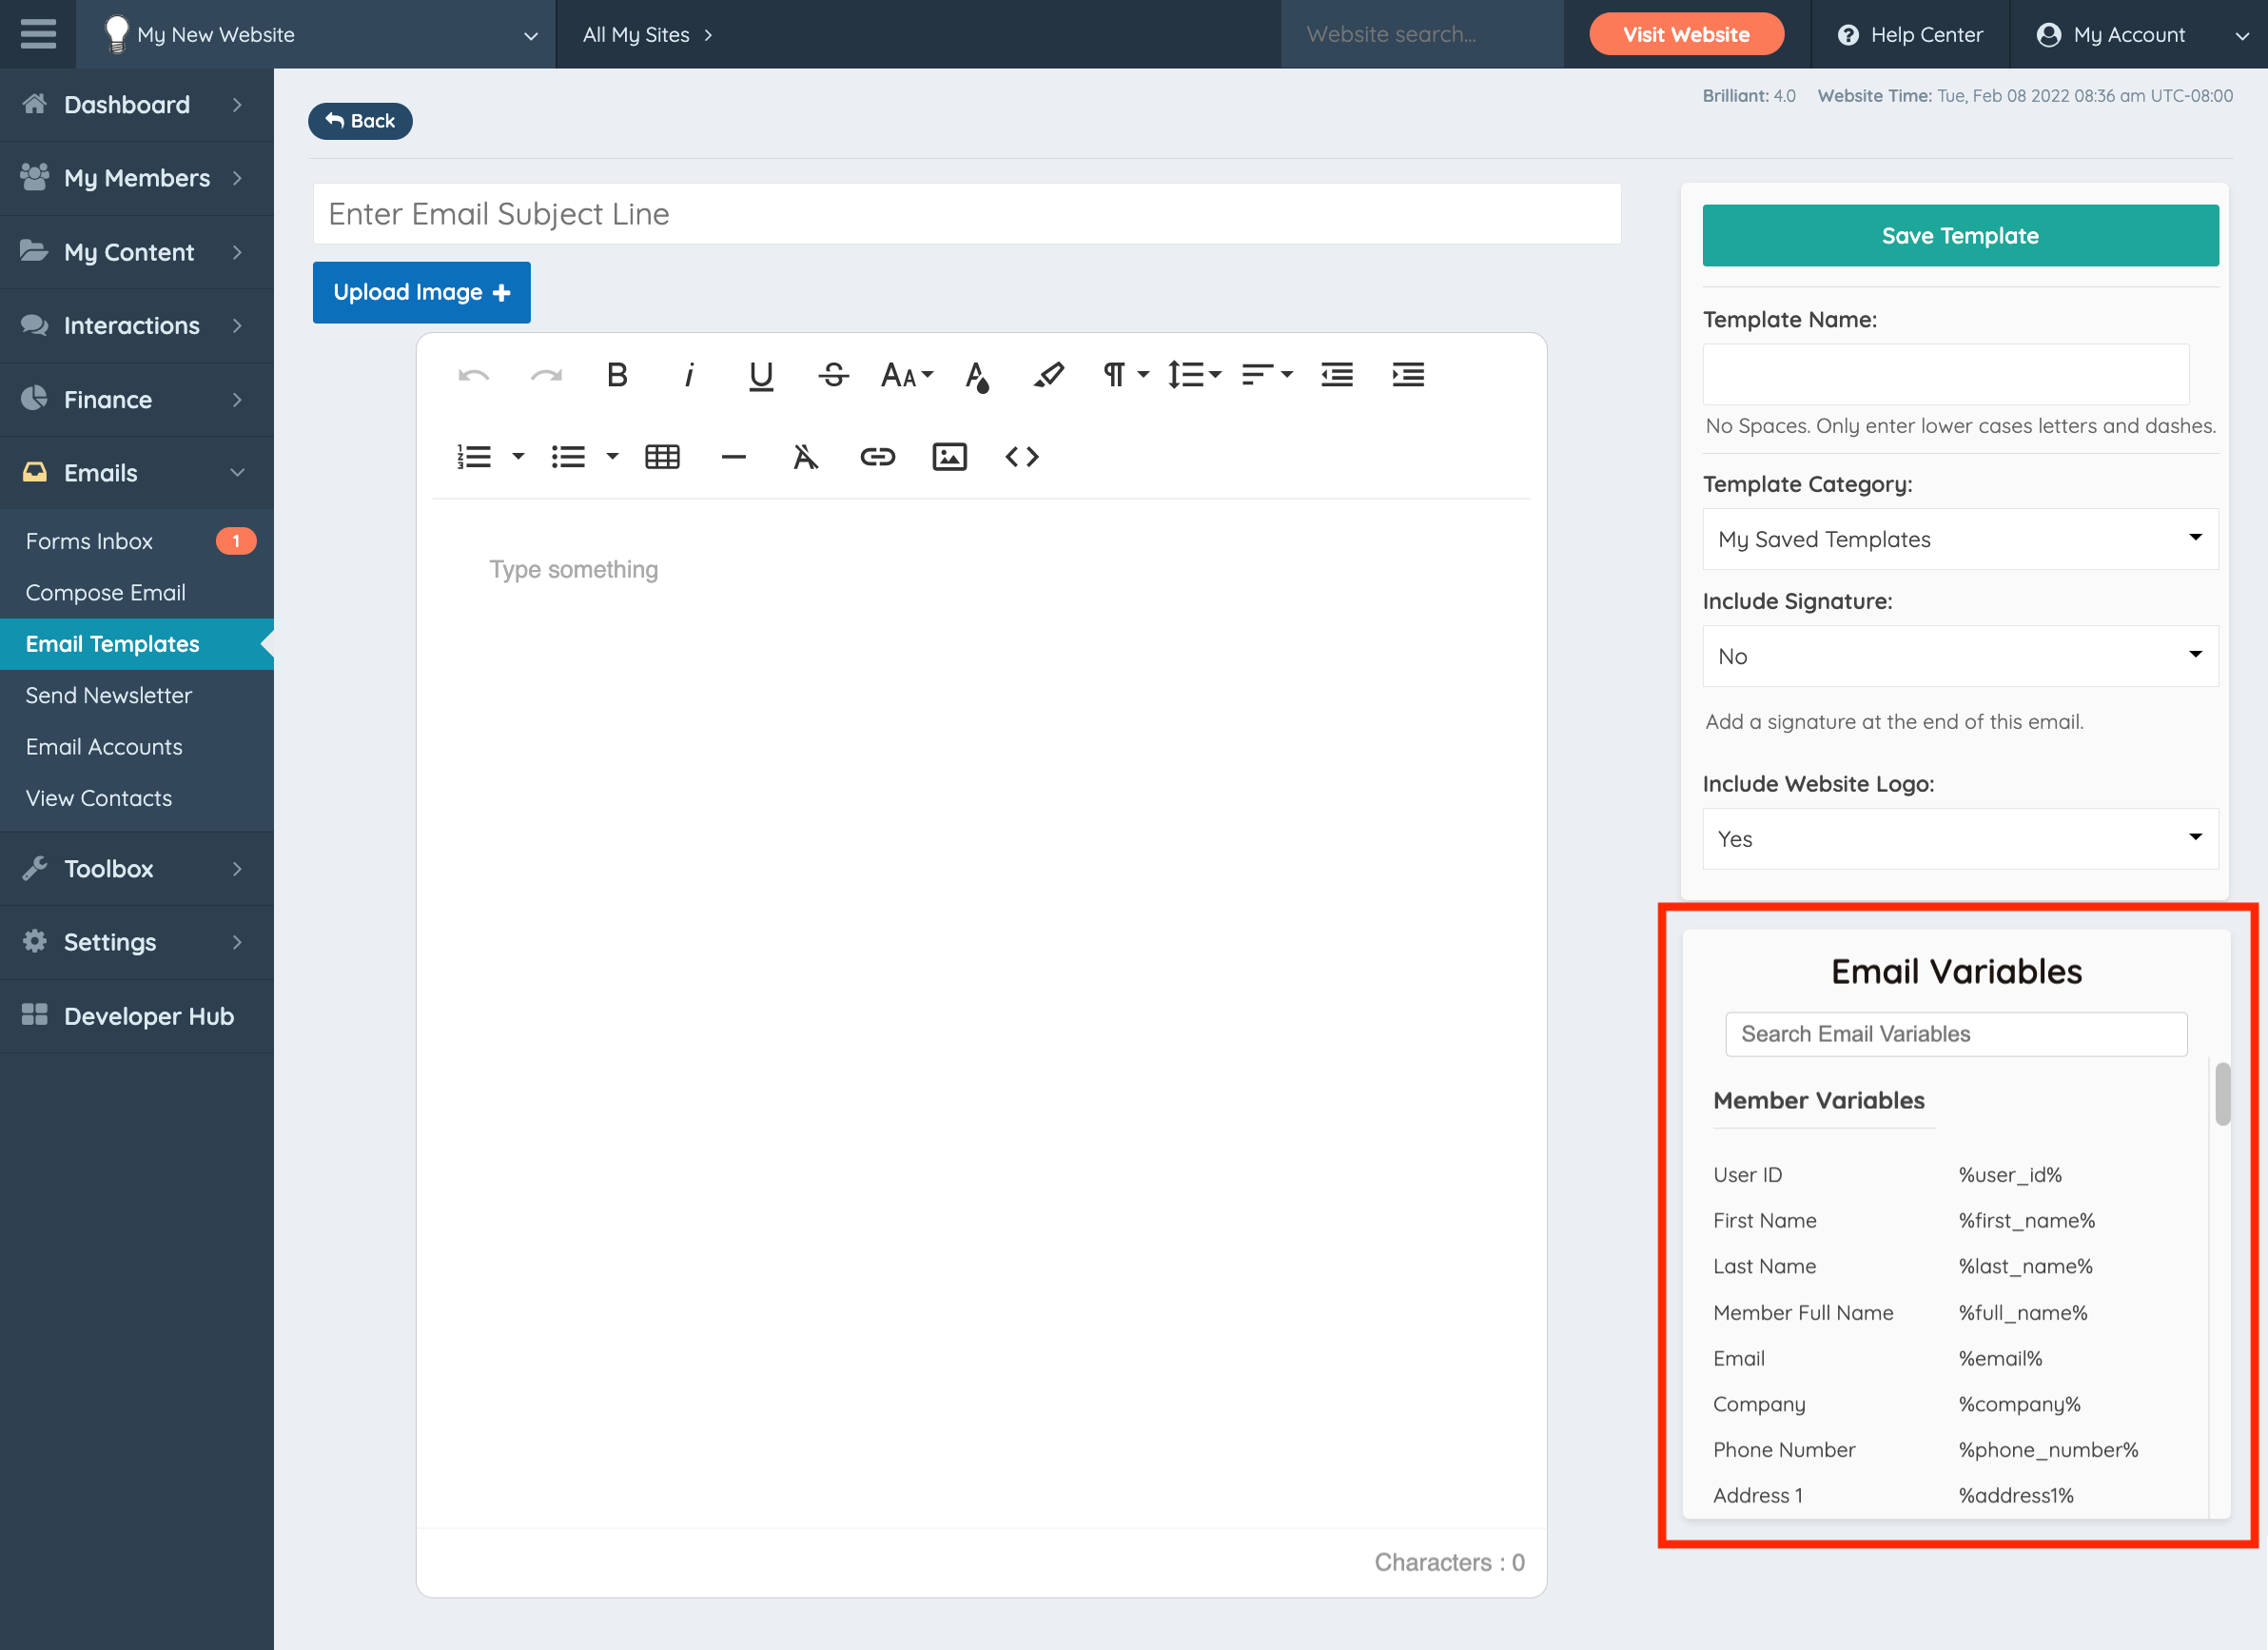The height and width of the screenshot is (1650, 2268).
Task: Open Compose Email in sidebar menu
Action: click(x=105, y=592)
